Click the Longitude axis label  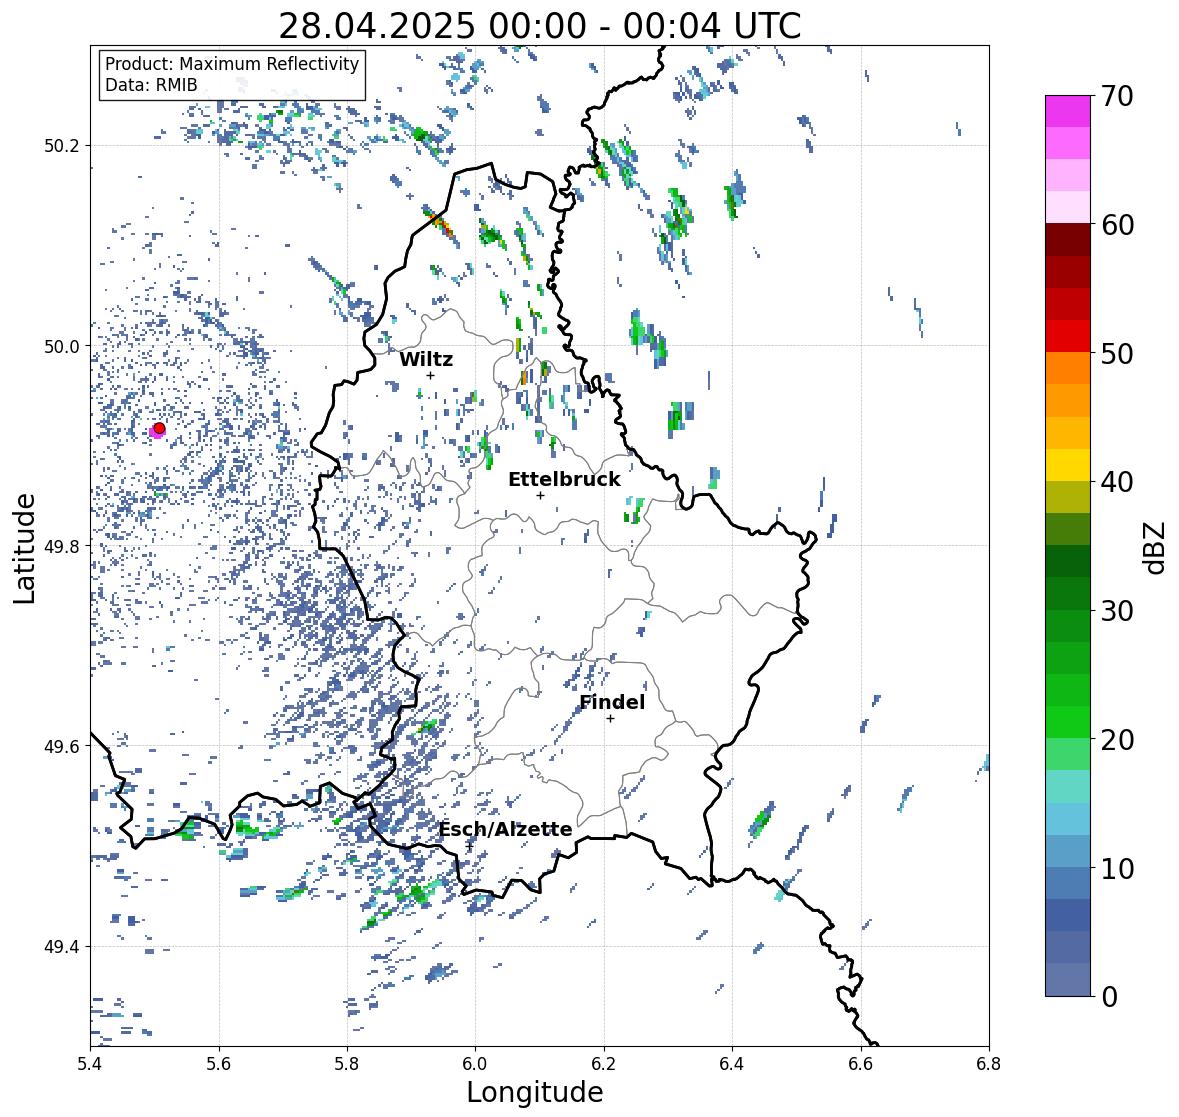pos(535,1092)
